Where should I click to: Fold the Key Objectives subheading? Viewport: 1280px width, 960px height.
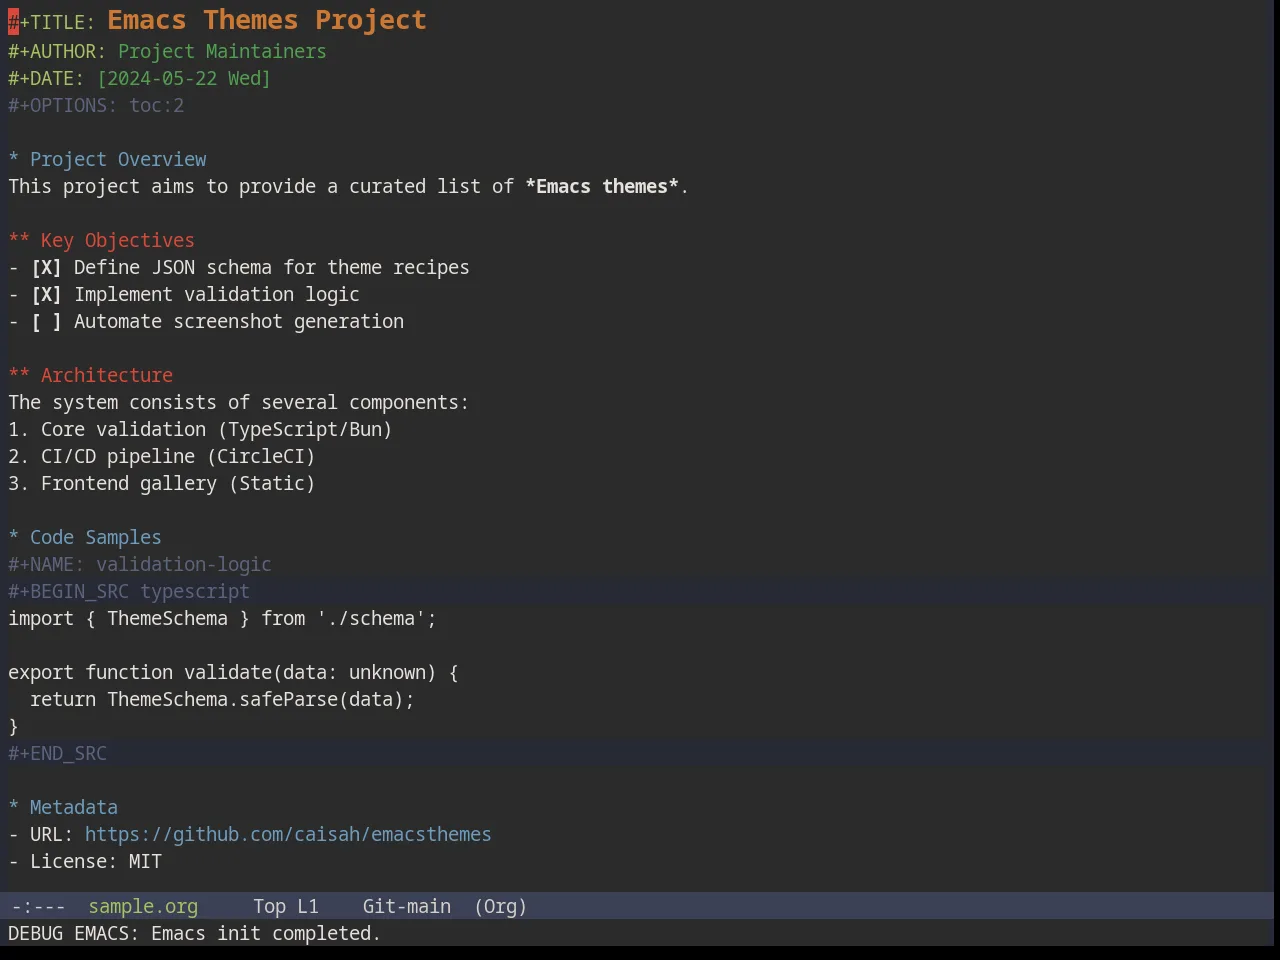102,241
